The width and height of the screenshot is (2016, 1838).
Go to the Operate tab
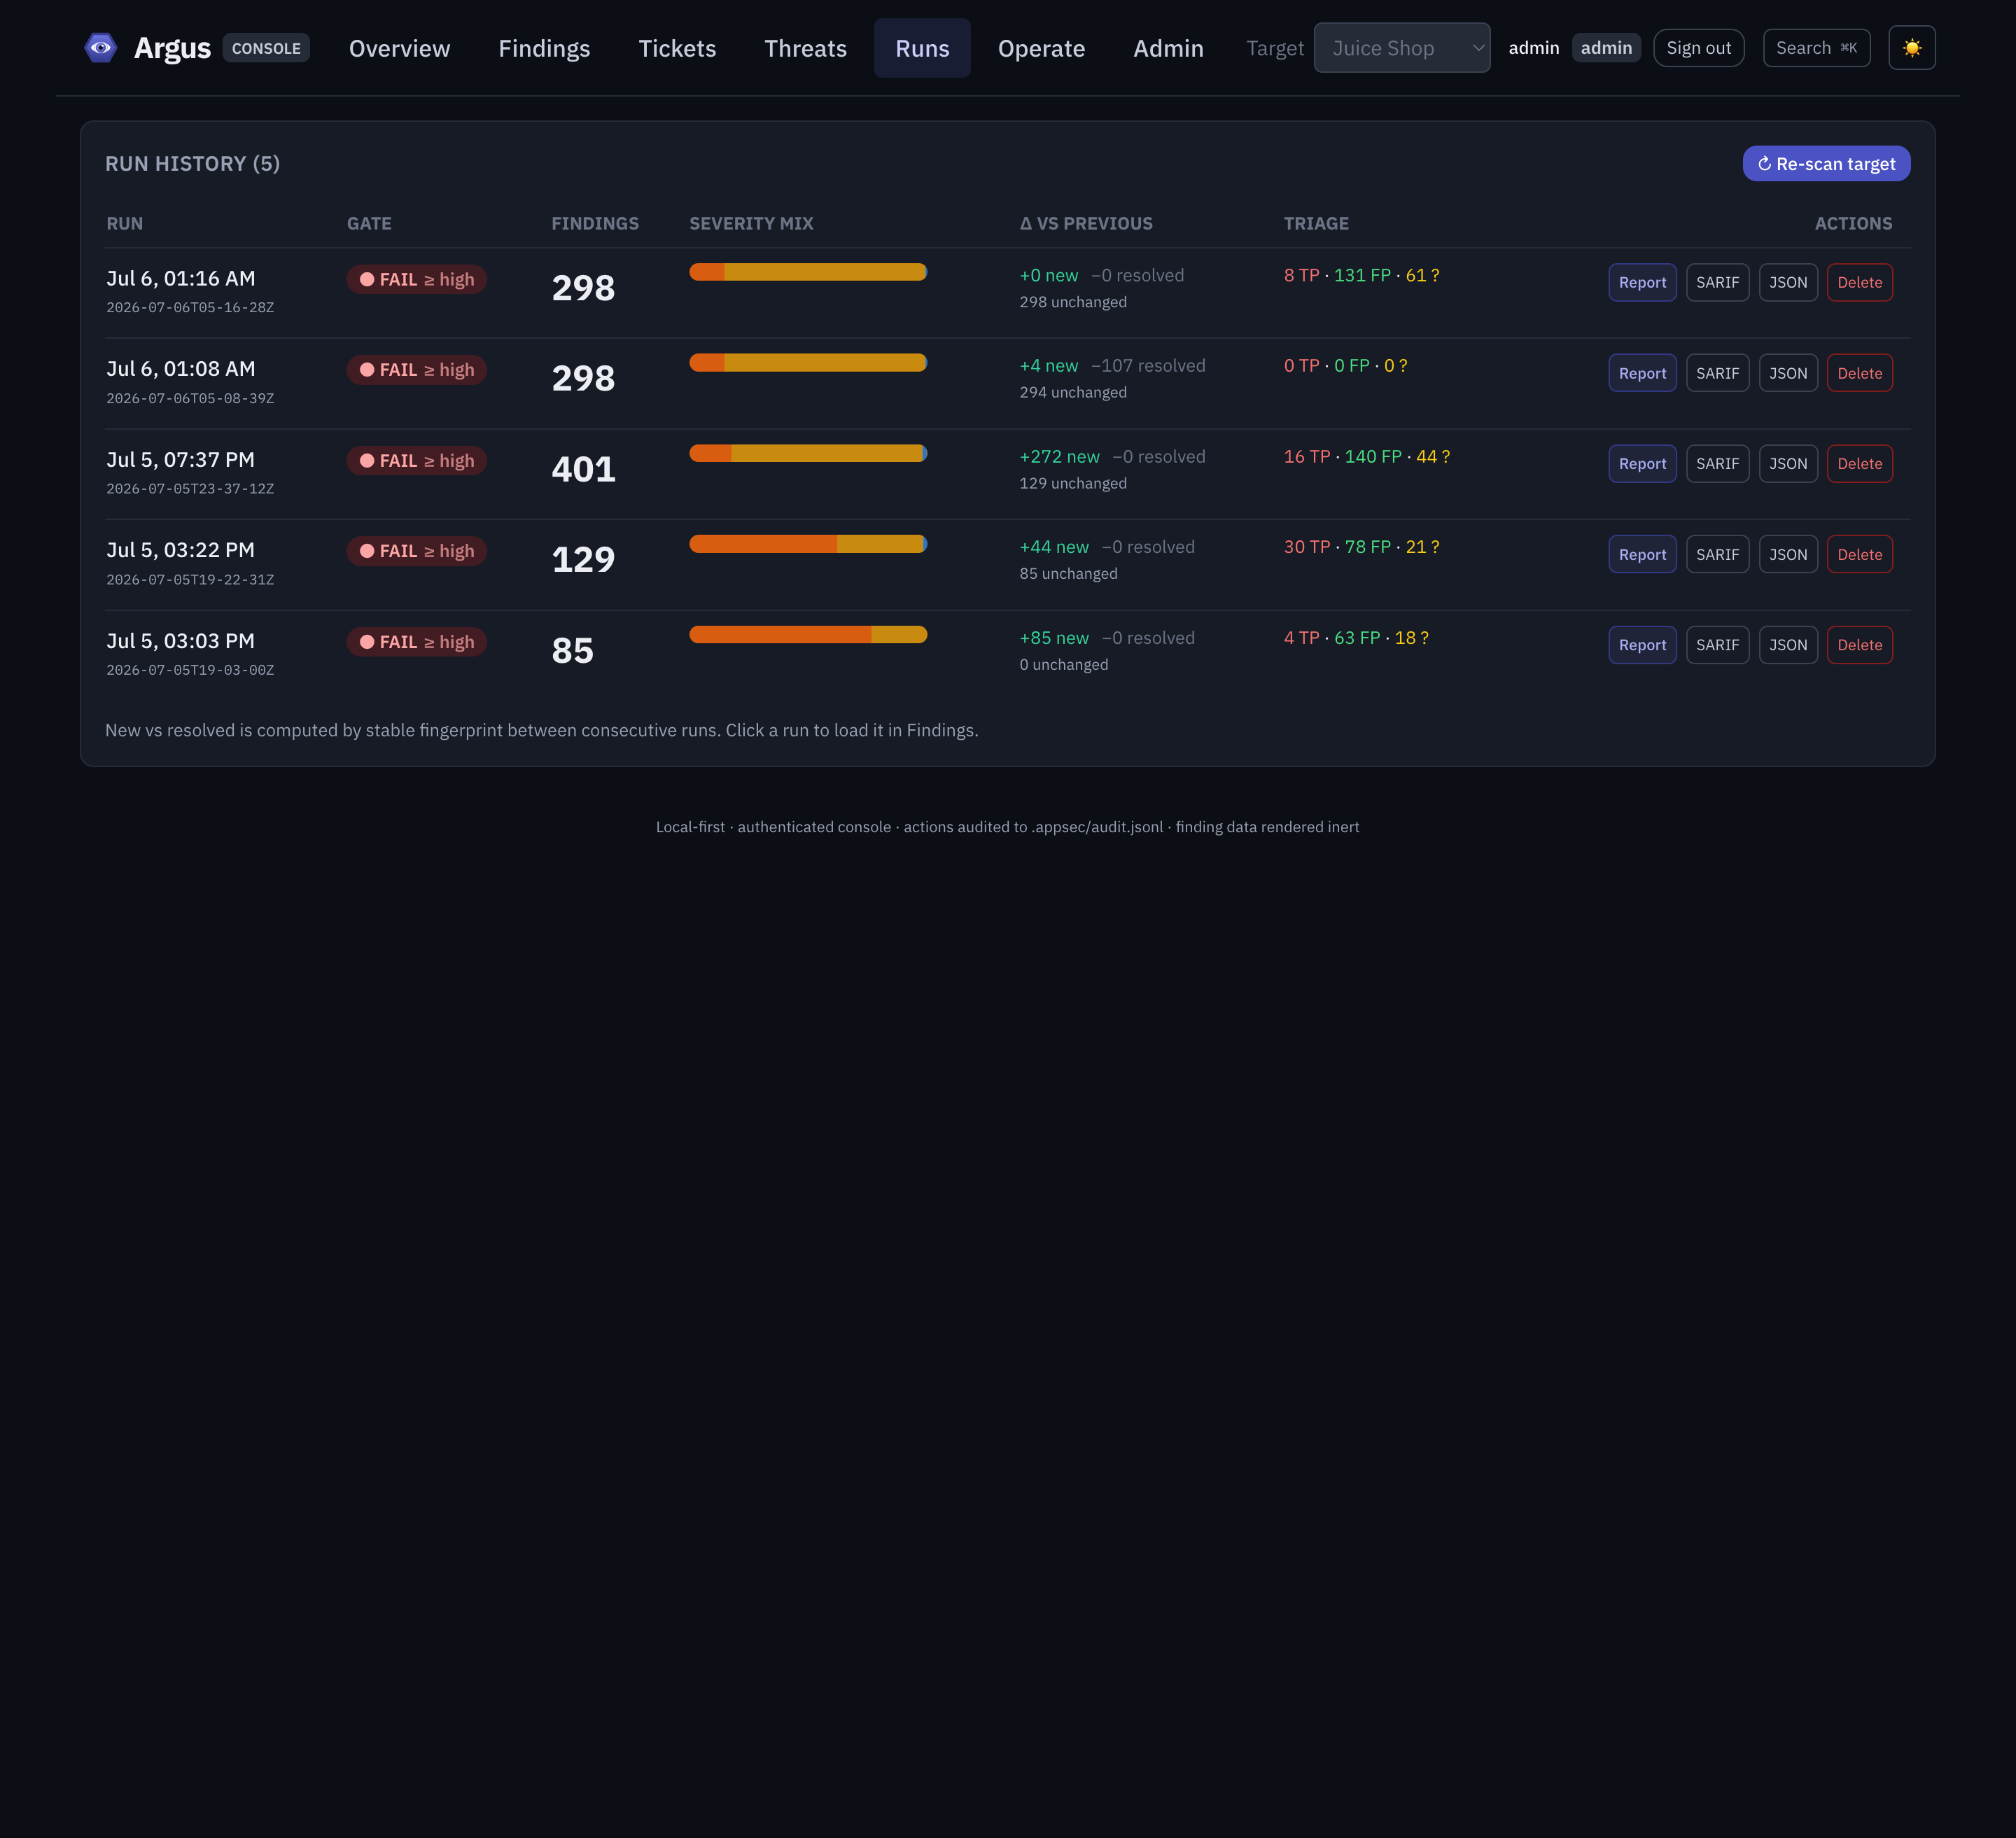tap(1041, 48)
